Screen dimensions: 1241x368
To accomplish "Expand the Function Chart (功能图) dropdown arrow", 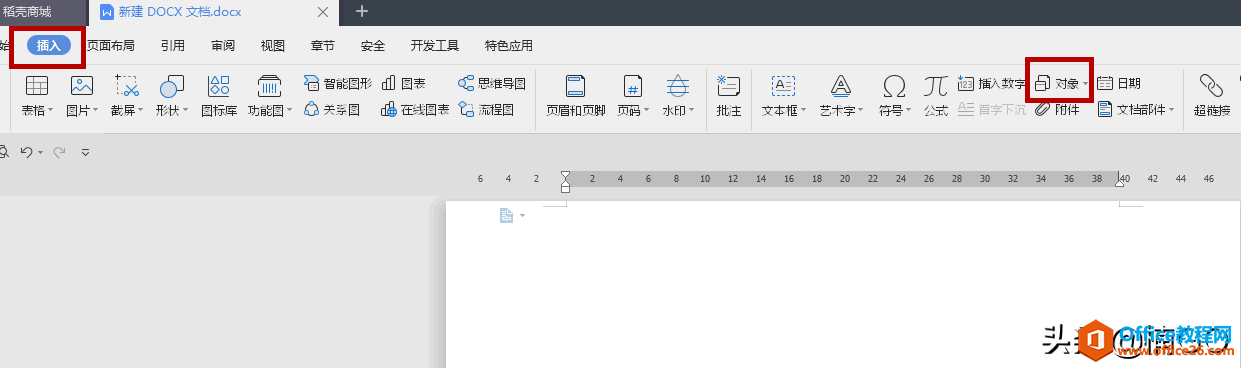I will click(x=289, y=111).
